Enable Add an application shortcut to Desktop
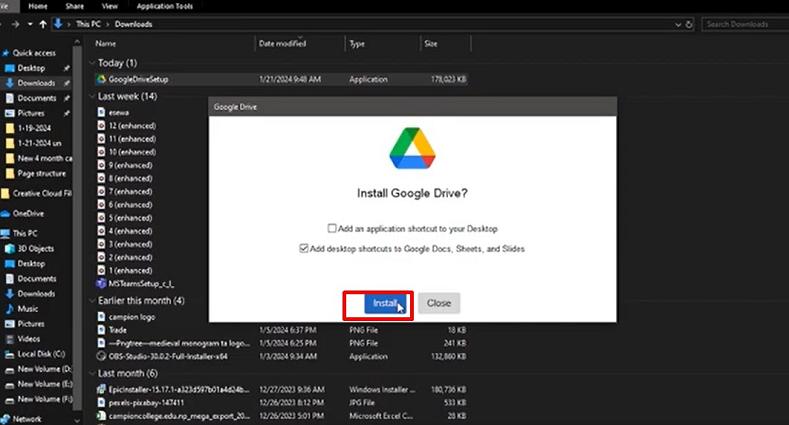Viewport: 789px width, 425px height. [x=332, y=228]
